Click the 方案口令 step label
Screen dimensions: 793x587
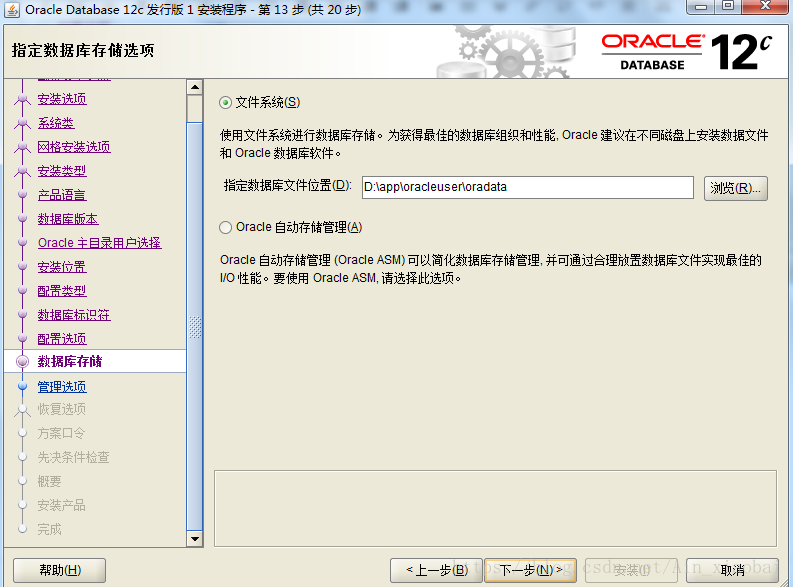[x=62, y=433]
